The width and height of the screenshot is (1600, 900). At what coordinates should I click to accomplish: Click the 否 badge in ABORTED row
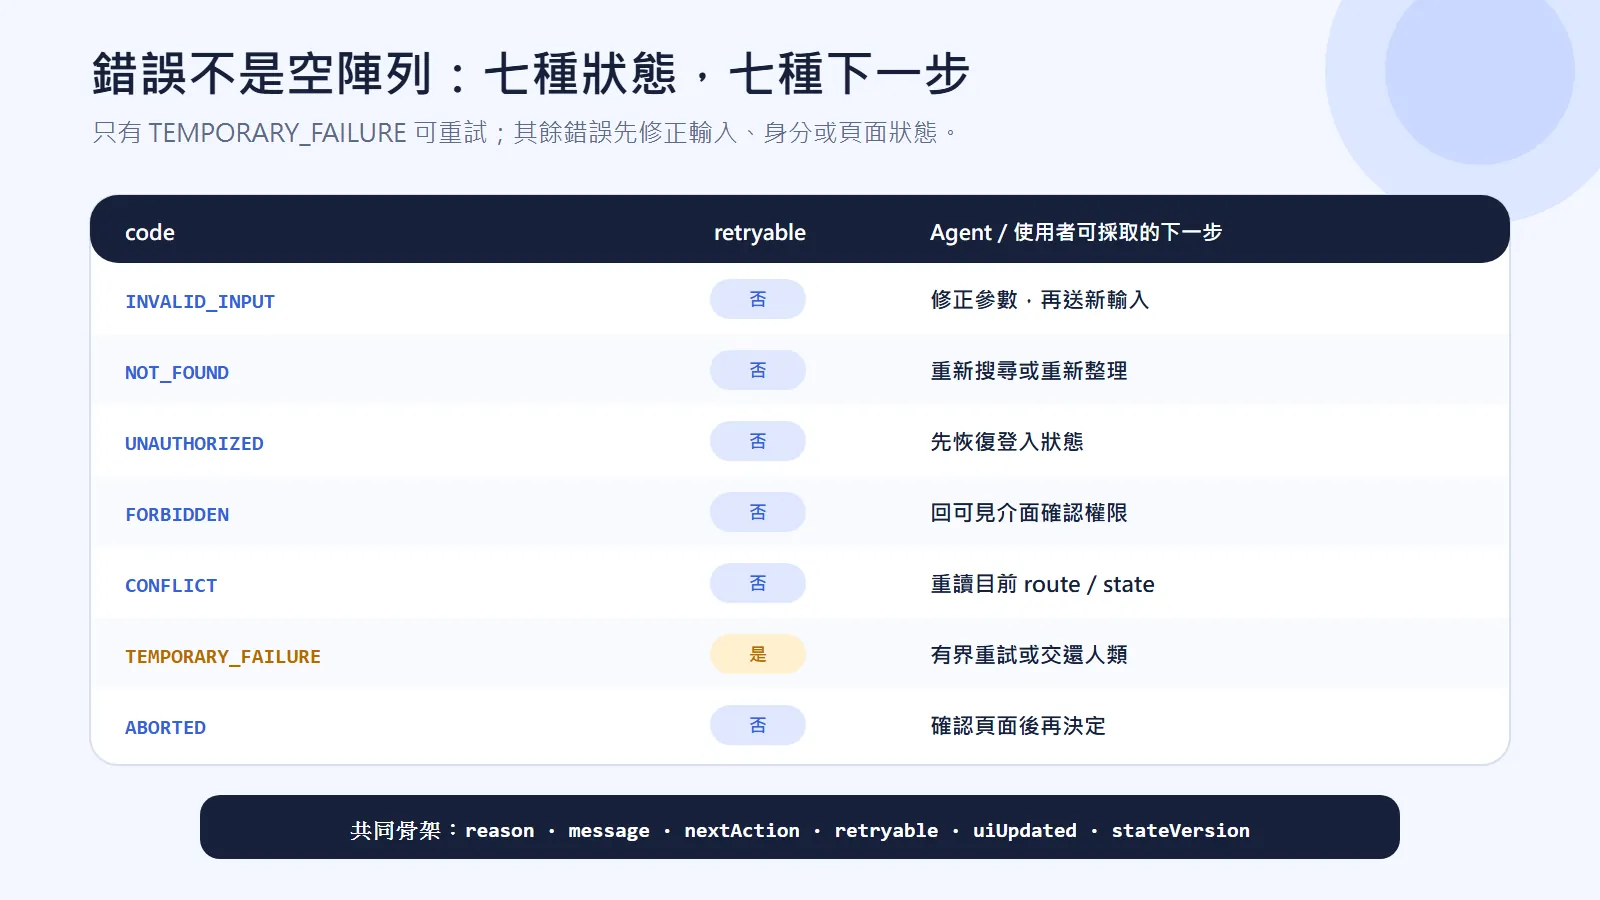click(x=758, y=725)
